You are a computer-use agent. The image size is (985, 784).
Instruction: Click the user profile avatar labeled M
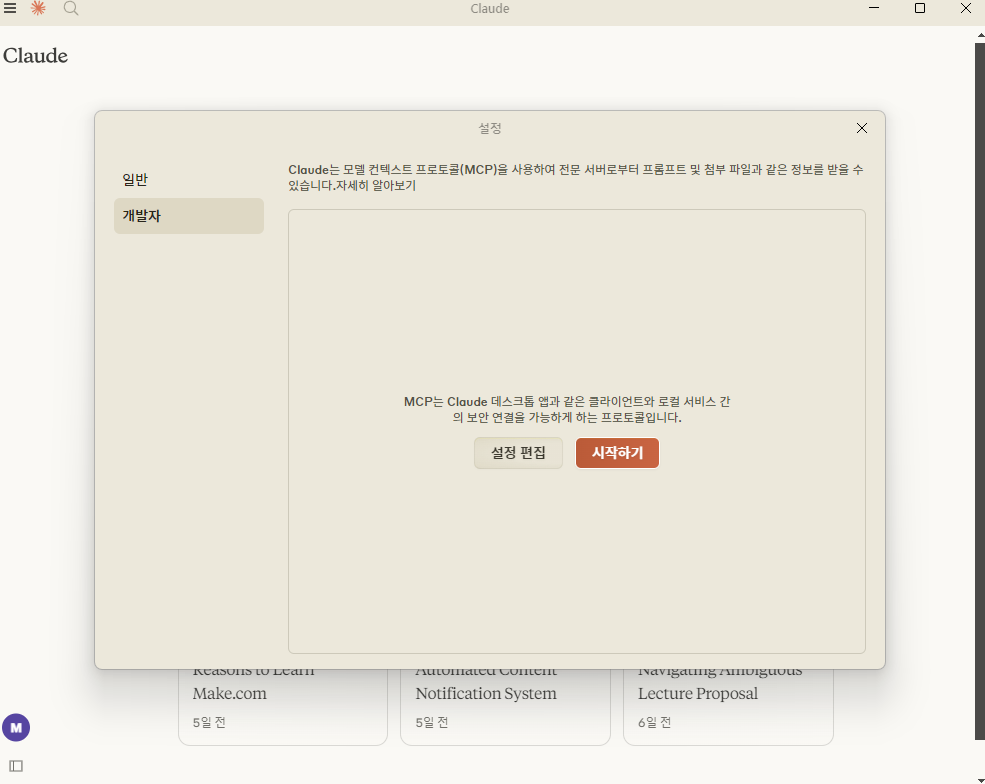(16, 727)
